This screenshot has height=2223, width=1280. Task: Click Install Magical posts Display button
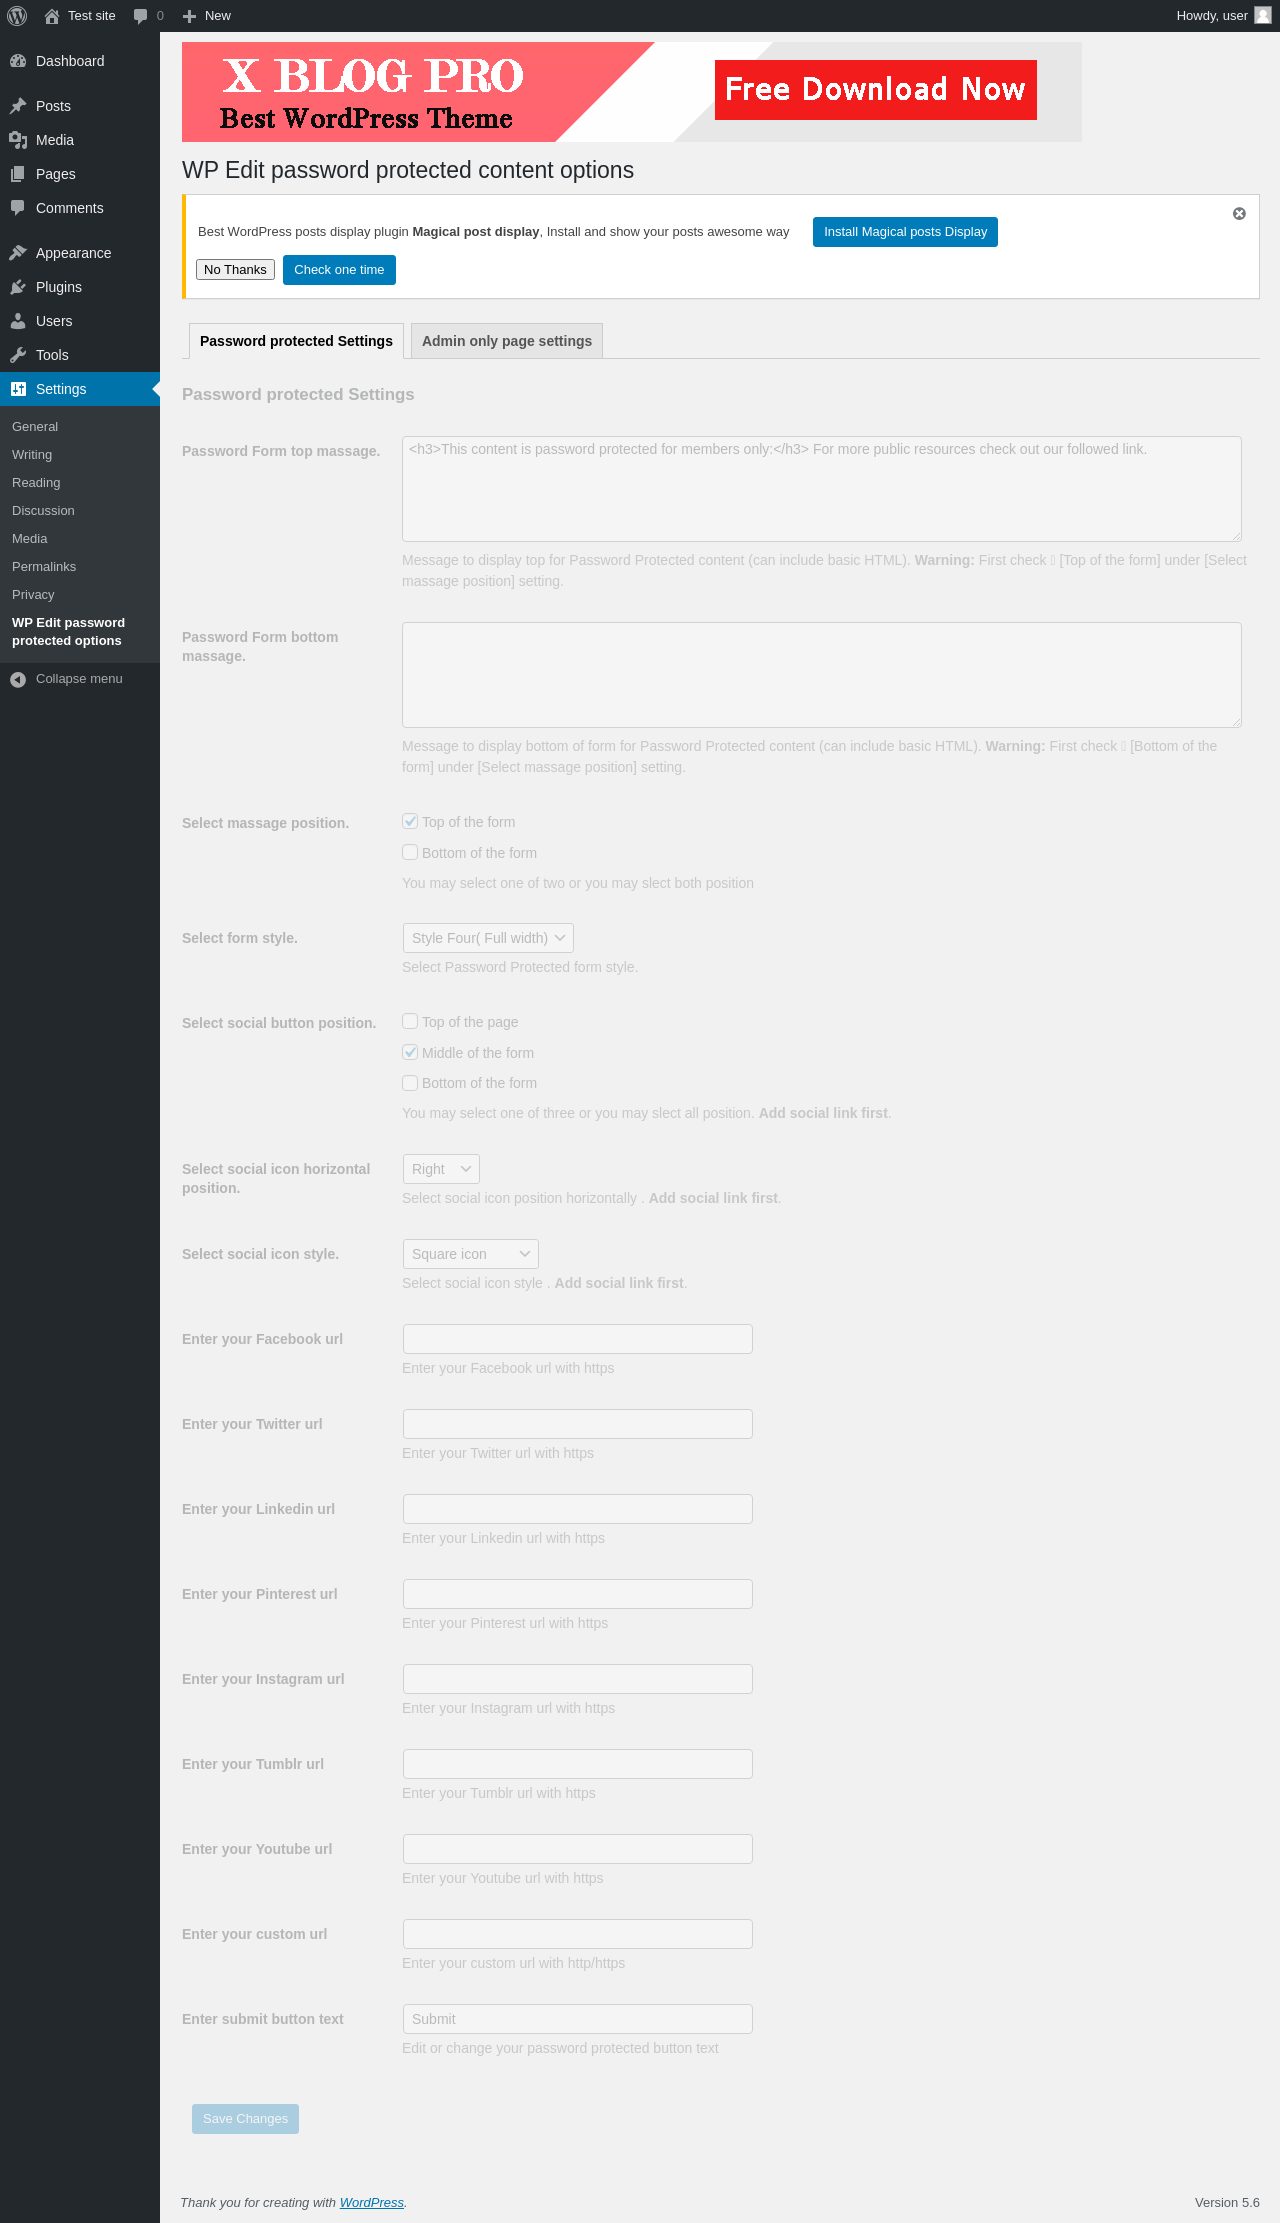click(x=905, y=232)
